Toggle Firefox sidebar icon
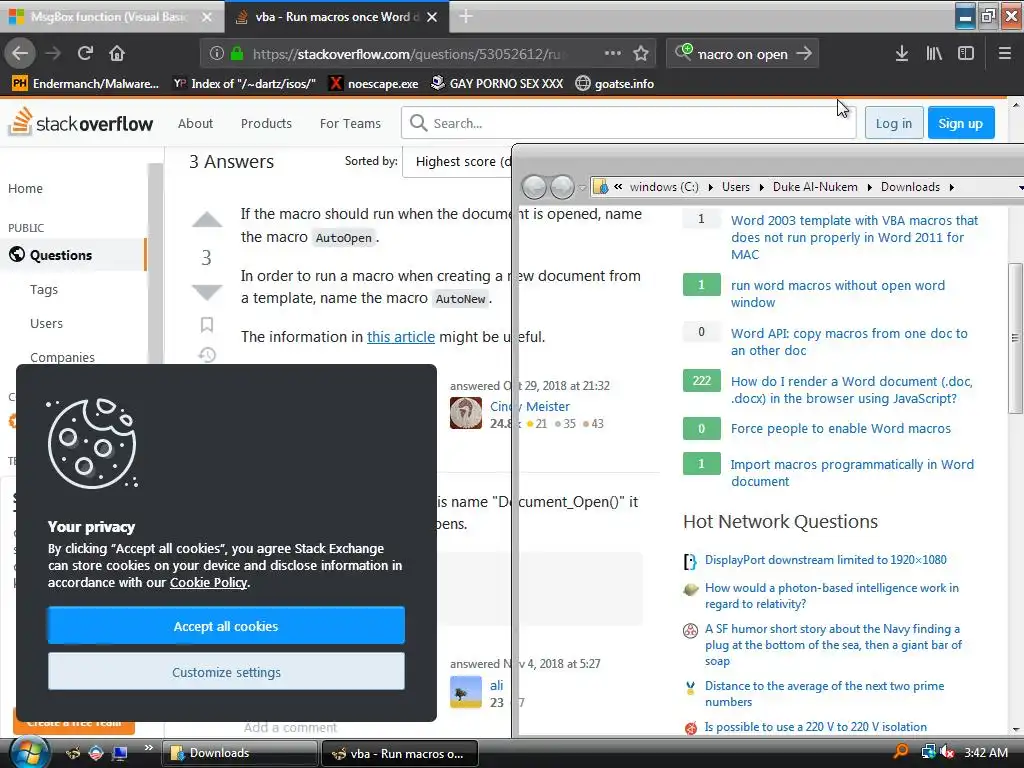This screenshot has height=768, width=1024. [966, 54]
